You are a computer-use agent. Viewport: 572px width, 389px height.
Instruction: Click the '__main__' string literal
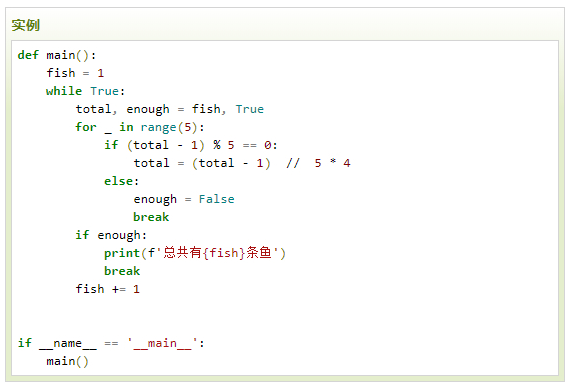point(162,343)
